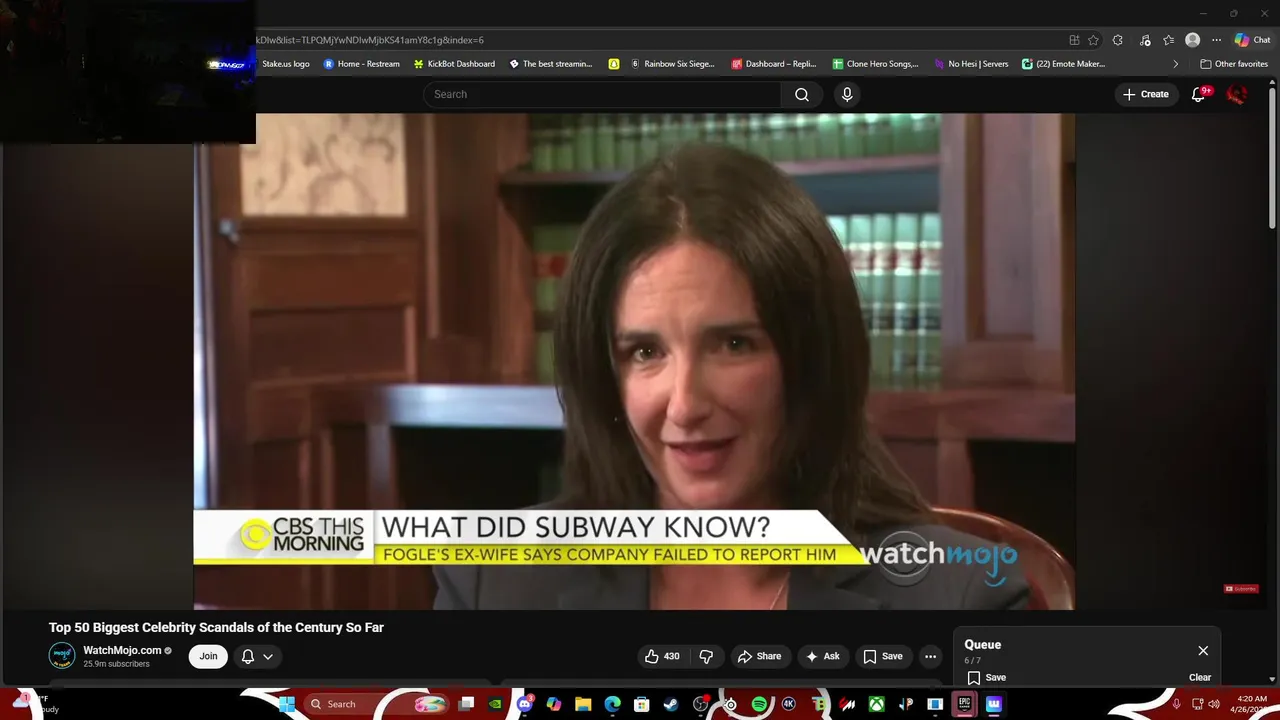Open the favorites list icon in toolbar
The image size is (1280, 720).
(x=1168, y=40)
